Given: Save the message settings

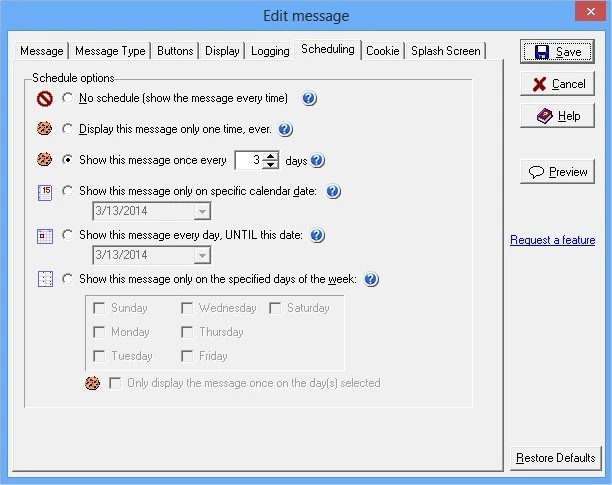Looking at the screenshot, I should click(557, 52).
